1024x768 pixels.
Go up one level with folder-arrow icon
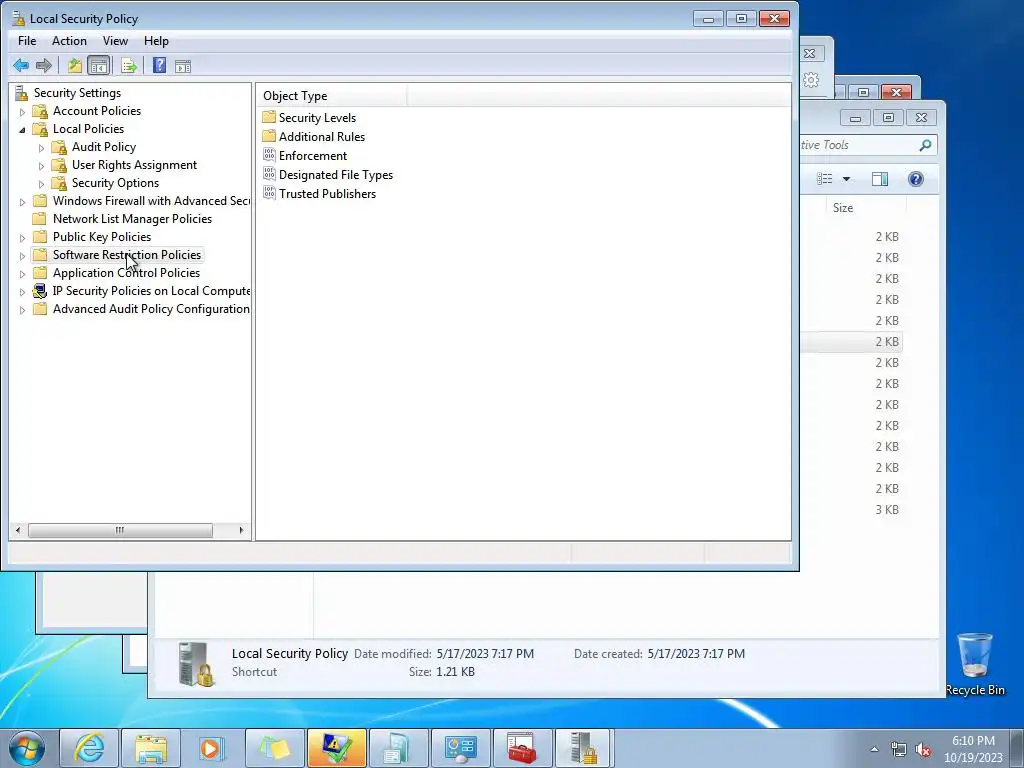pyautogui.click(x=74, y=65)
